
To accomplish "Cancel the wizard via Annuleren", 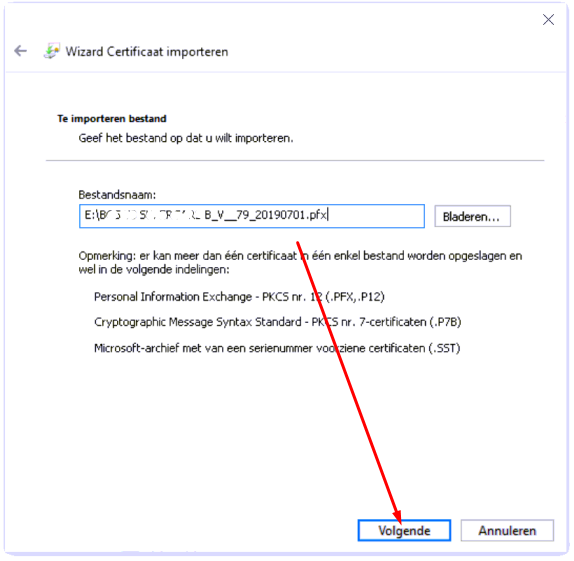I will click(507, 531).
